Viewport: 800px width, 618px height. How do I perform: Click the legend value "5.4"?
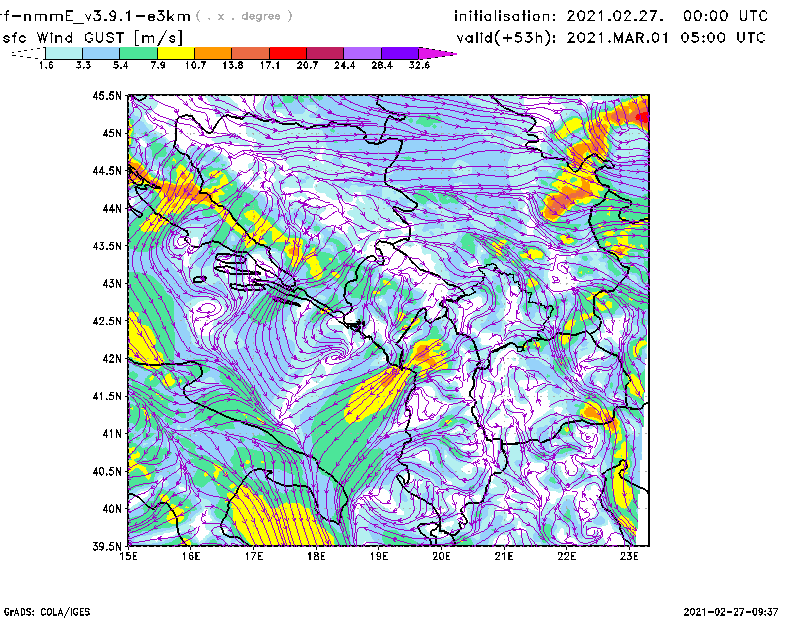pyautogui.click(x=120, y=65)
